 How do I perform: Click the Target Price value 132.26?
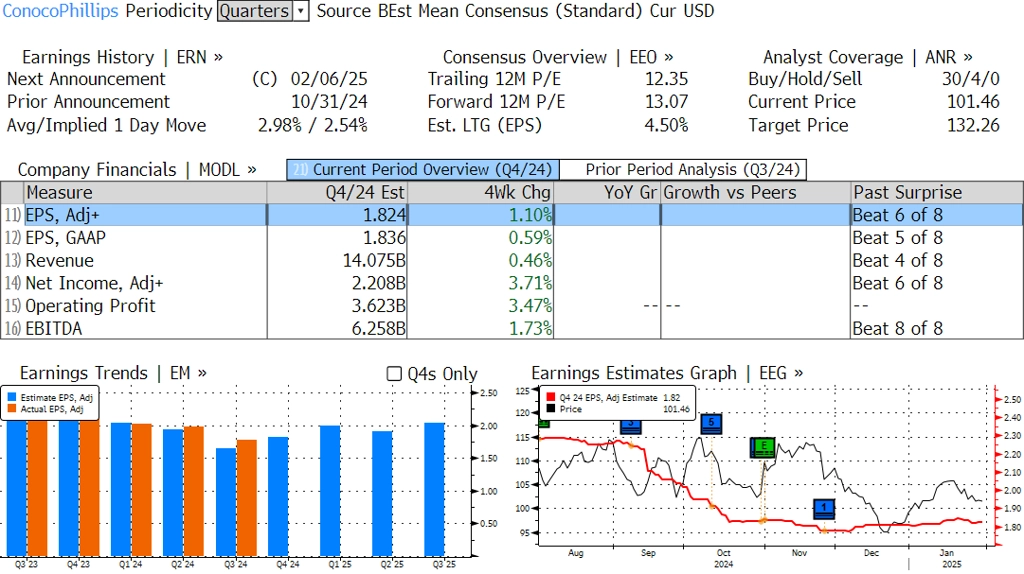(x=973, y=125)
